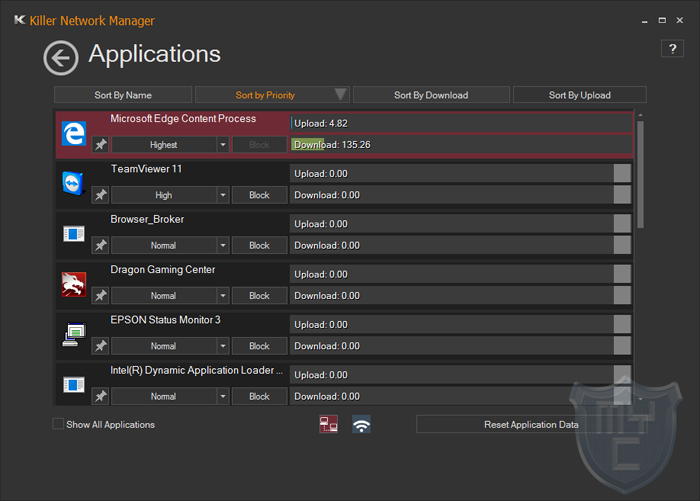
Task: Go back using the circled arrow icon
Action: [x=61, y=58]
